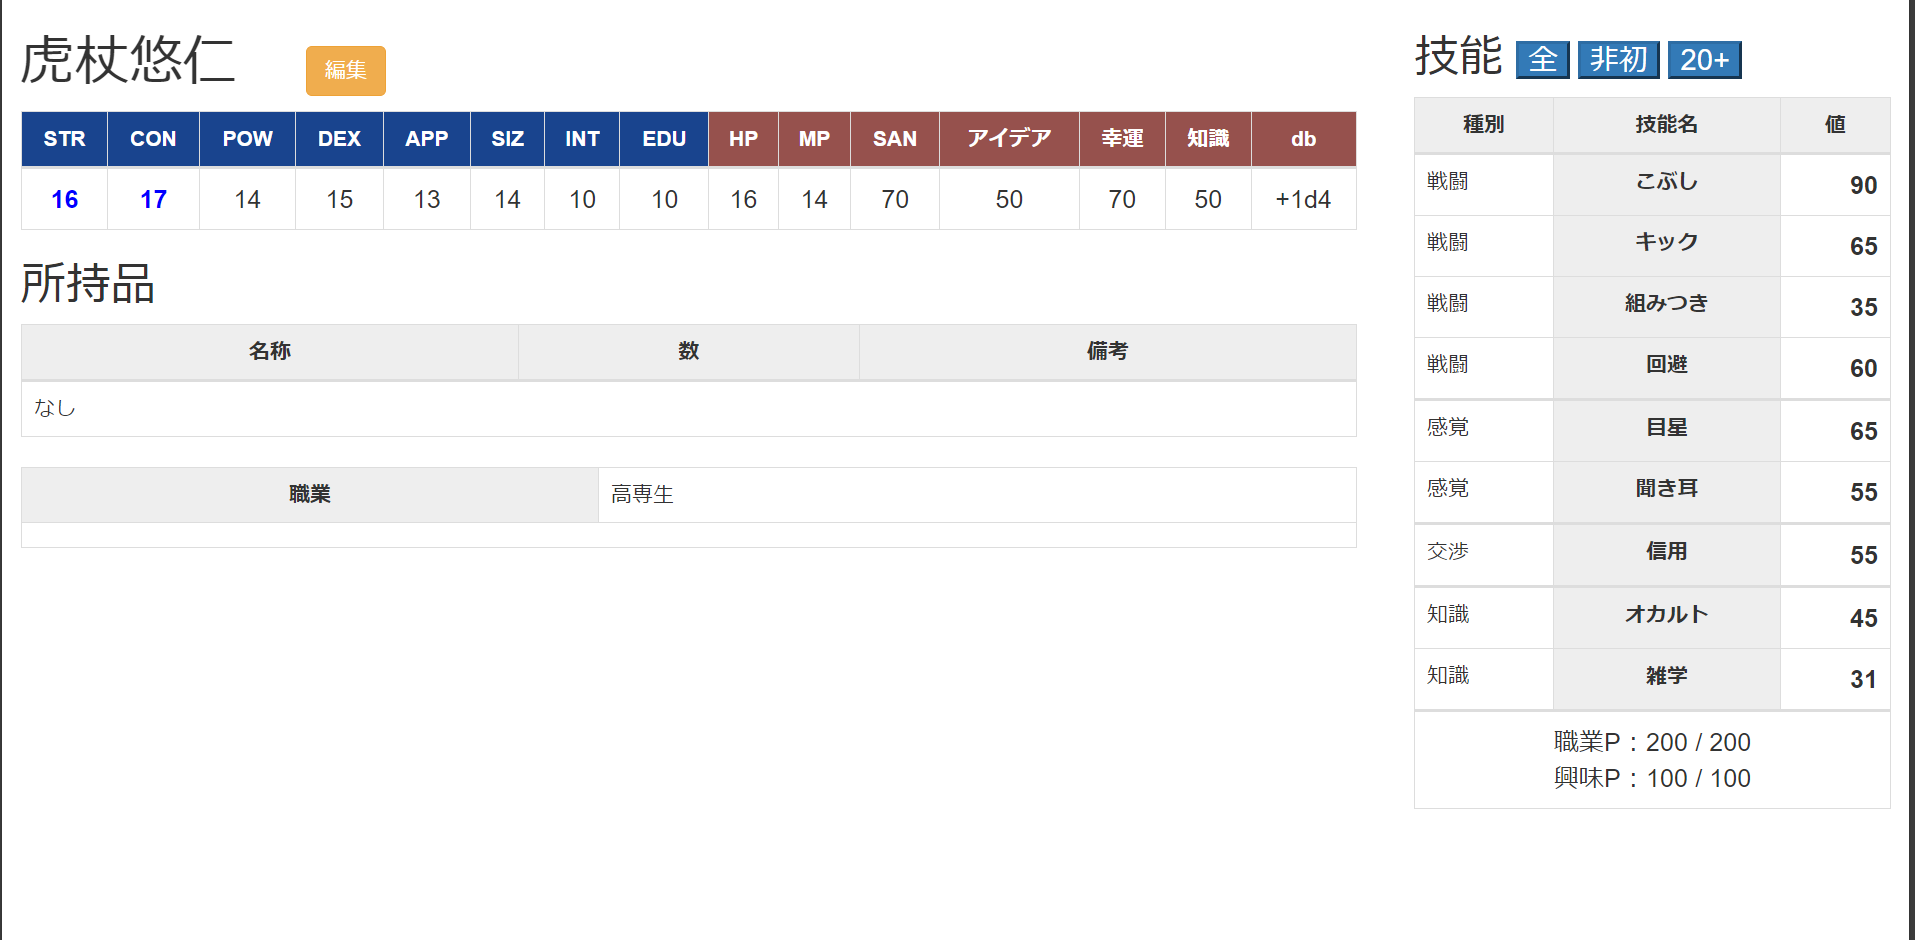Viewport: 1915px width, 940px height.
Task: Click the MP column header
Action: click(814, 139)
